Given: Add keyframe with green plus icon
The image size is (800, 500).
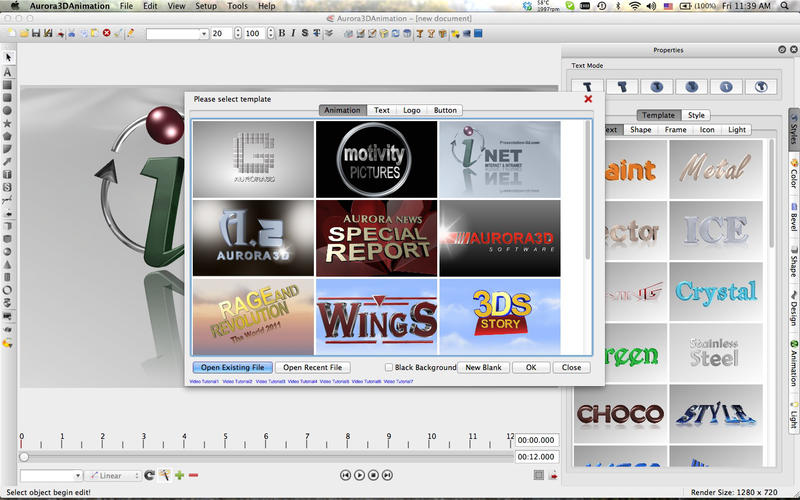Looking at the screenshot, I should click(x=179, y=476).
